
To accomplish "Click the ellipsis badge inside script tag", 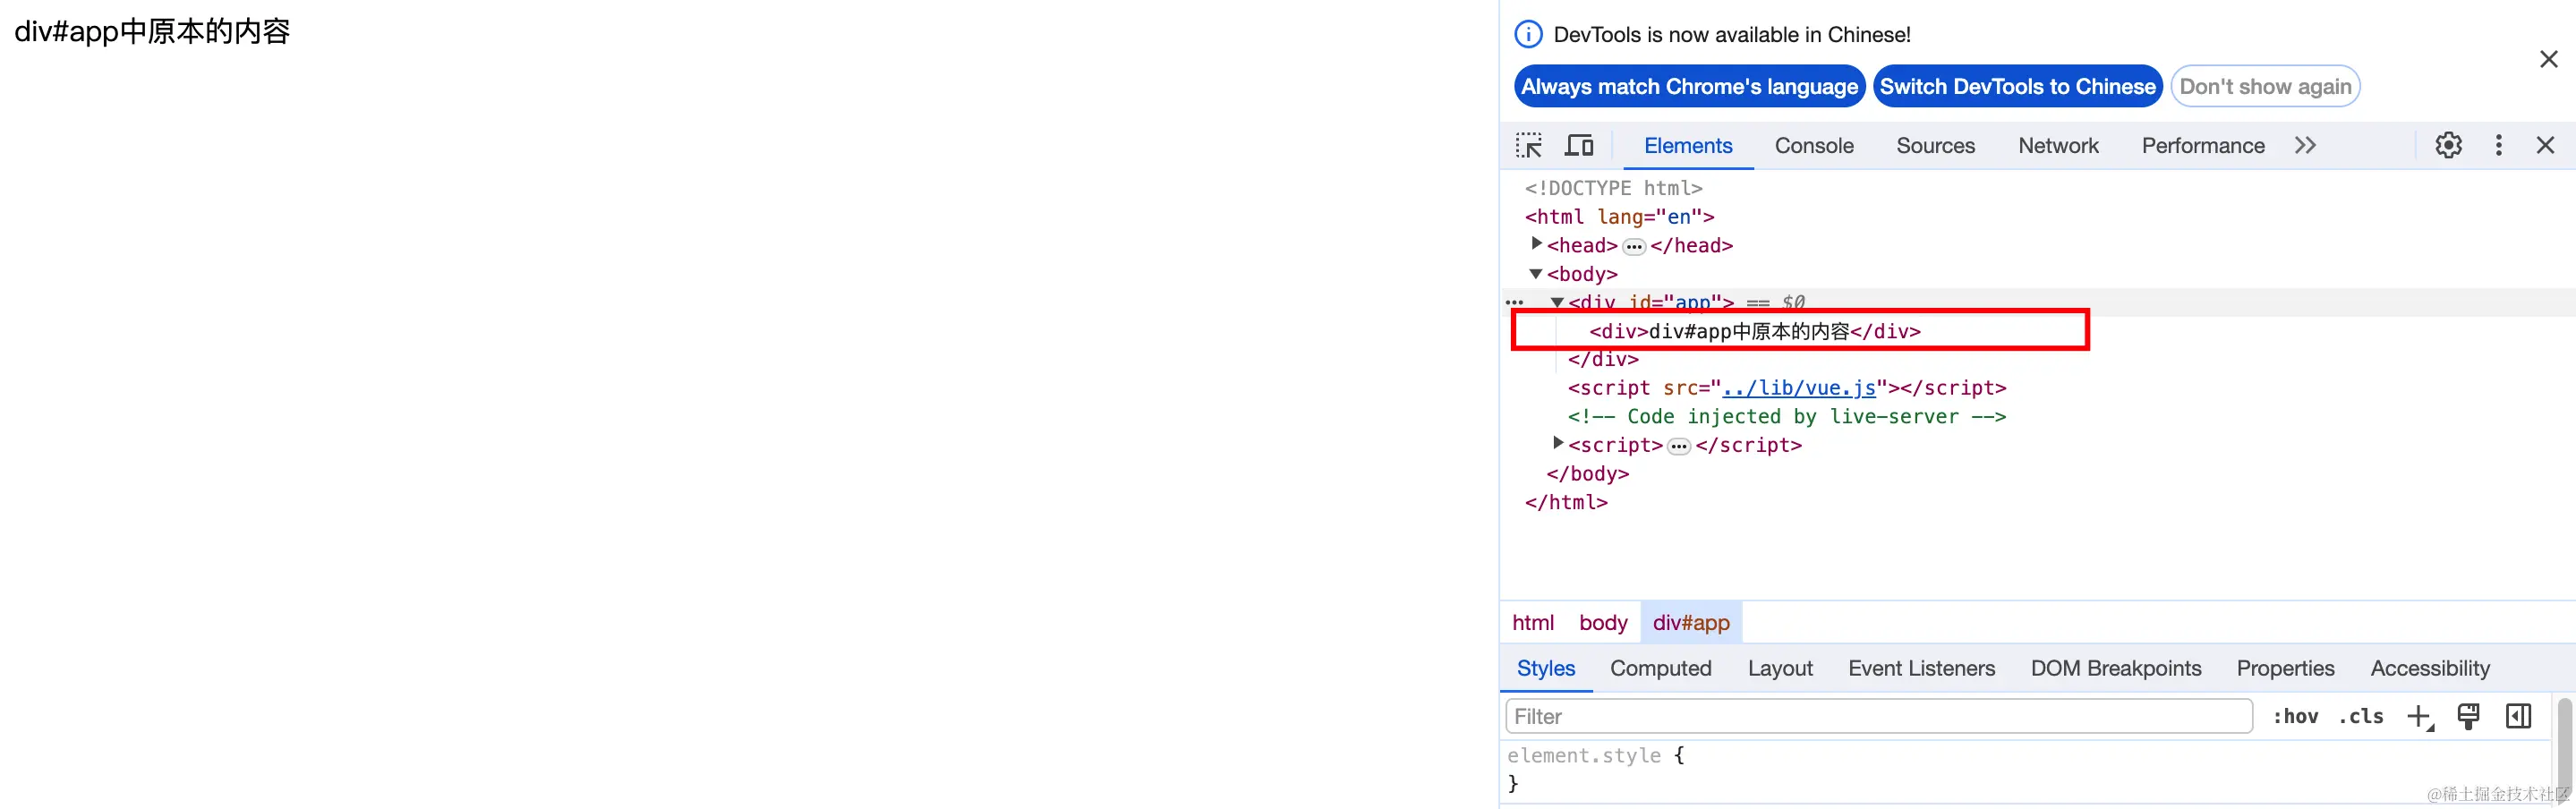I will pos(1679,447).
